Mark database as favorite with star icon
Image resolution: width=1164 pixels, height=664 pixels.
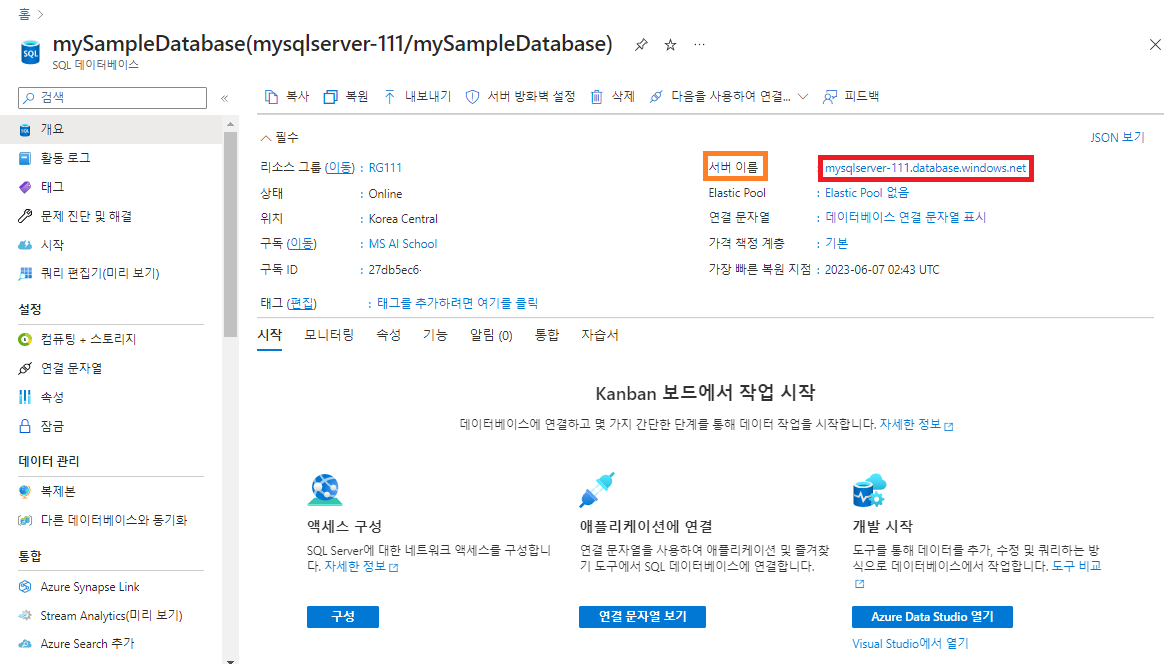pos(670,45)
